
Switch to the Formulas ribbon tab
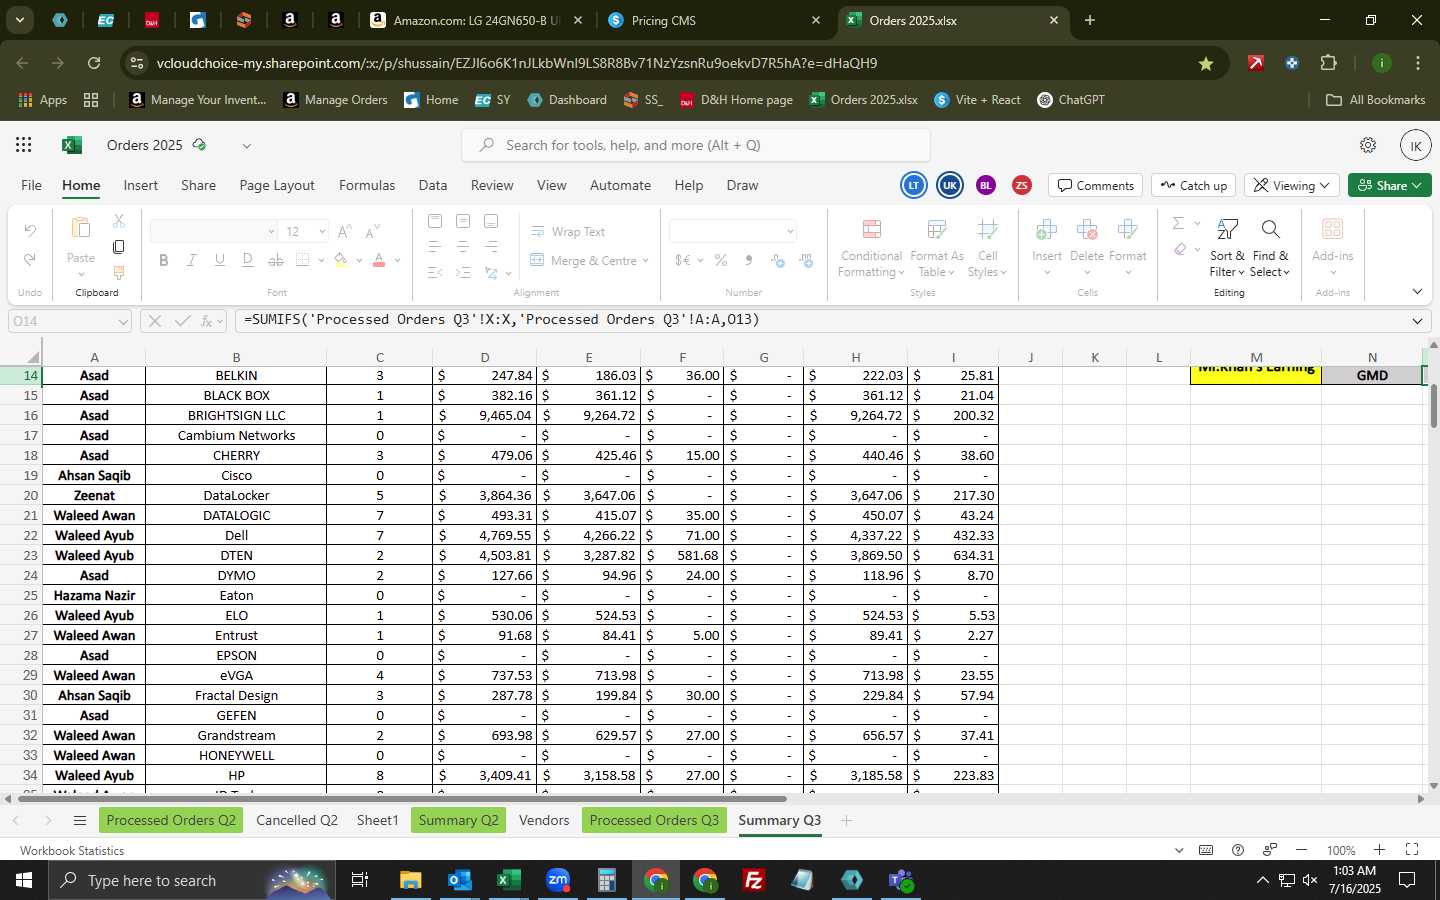[367, 185]
